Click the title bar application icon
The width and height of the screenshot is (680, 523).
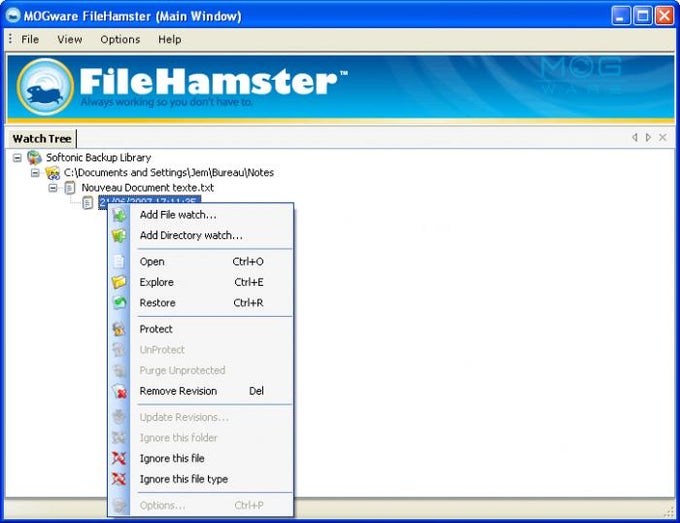click(x=13, y=16)
